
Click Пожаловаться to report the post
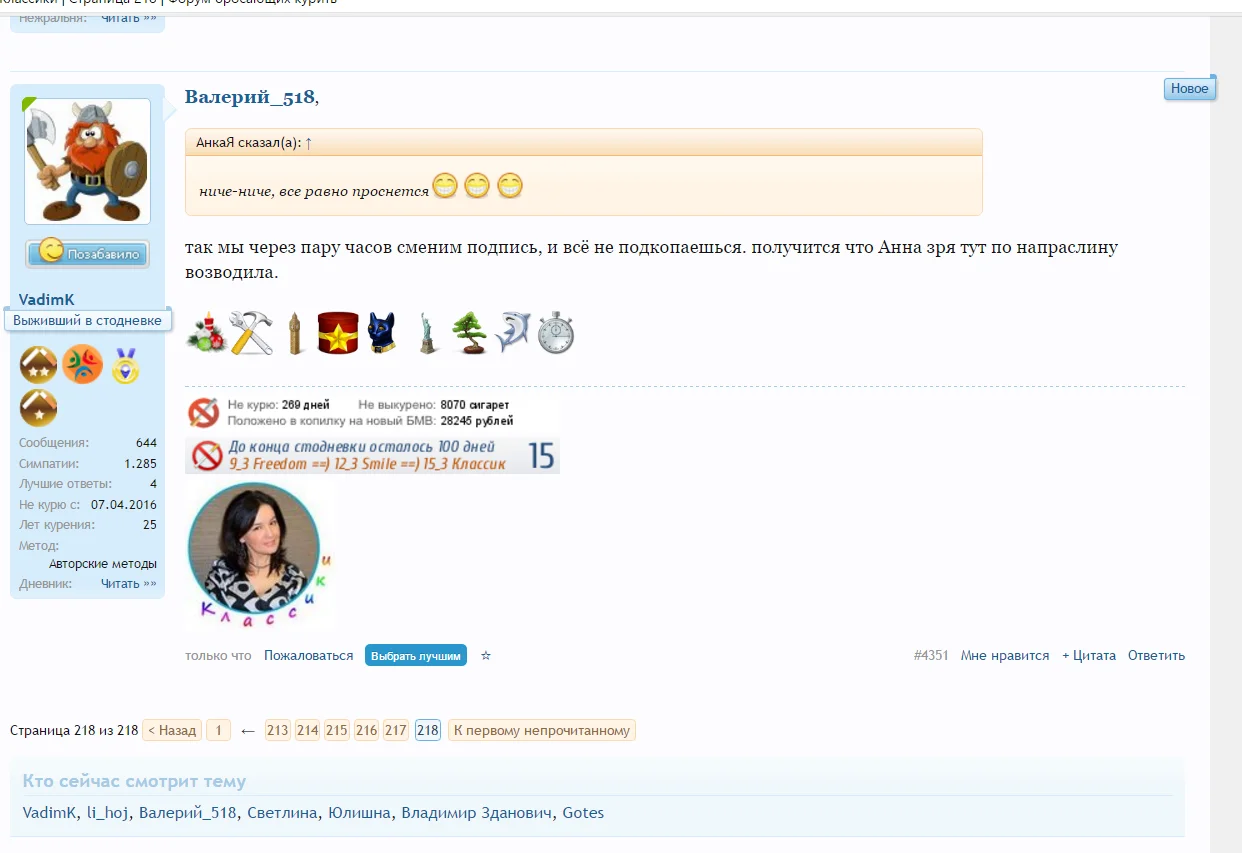click(x=308, y=656)
